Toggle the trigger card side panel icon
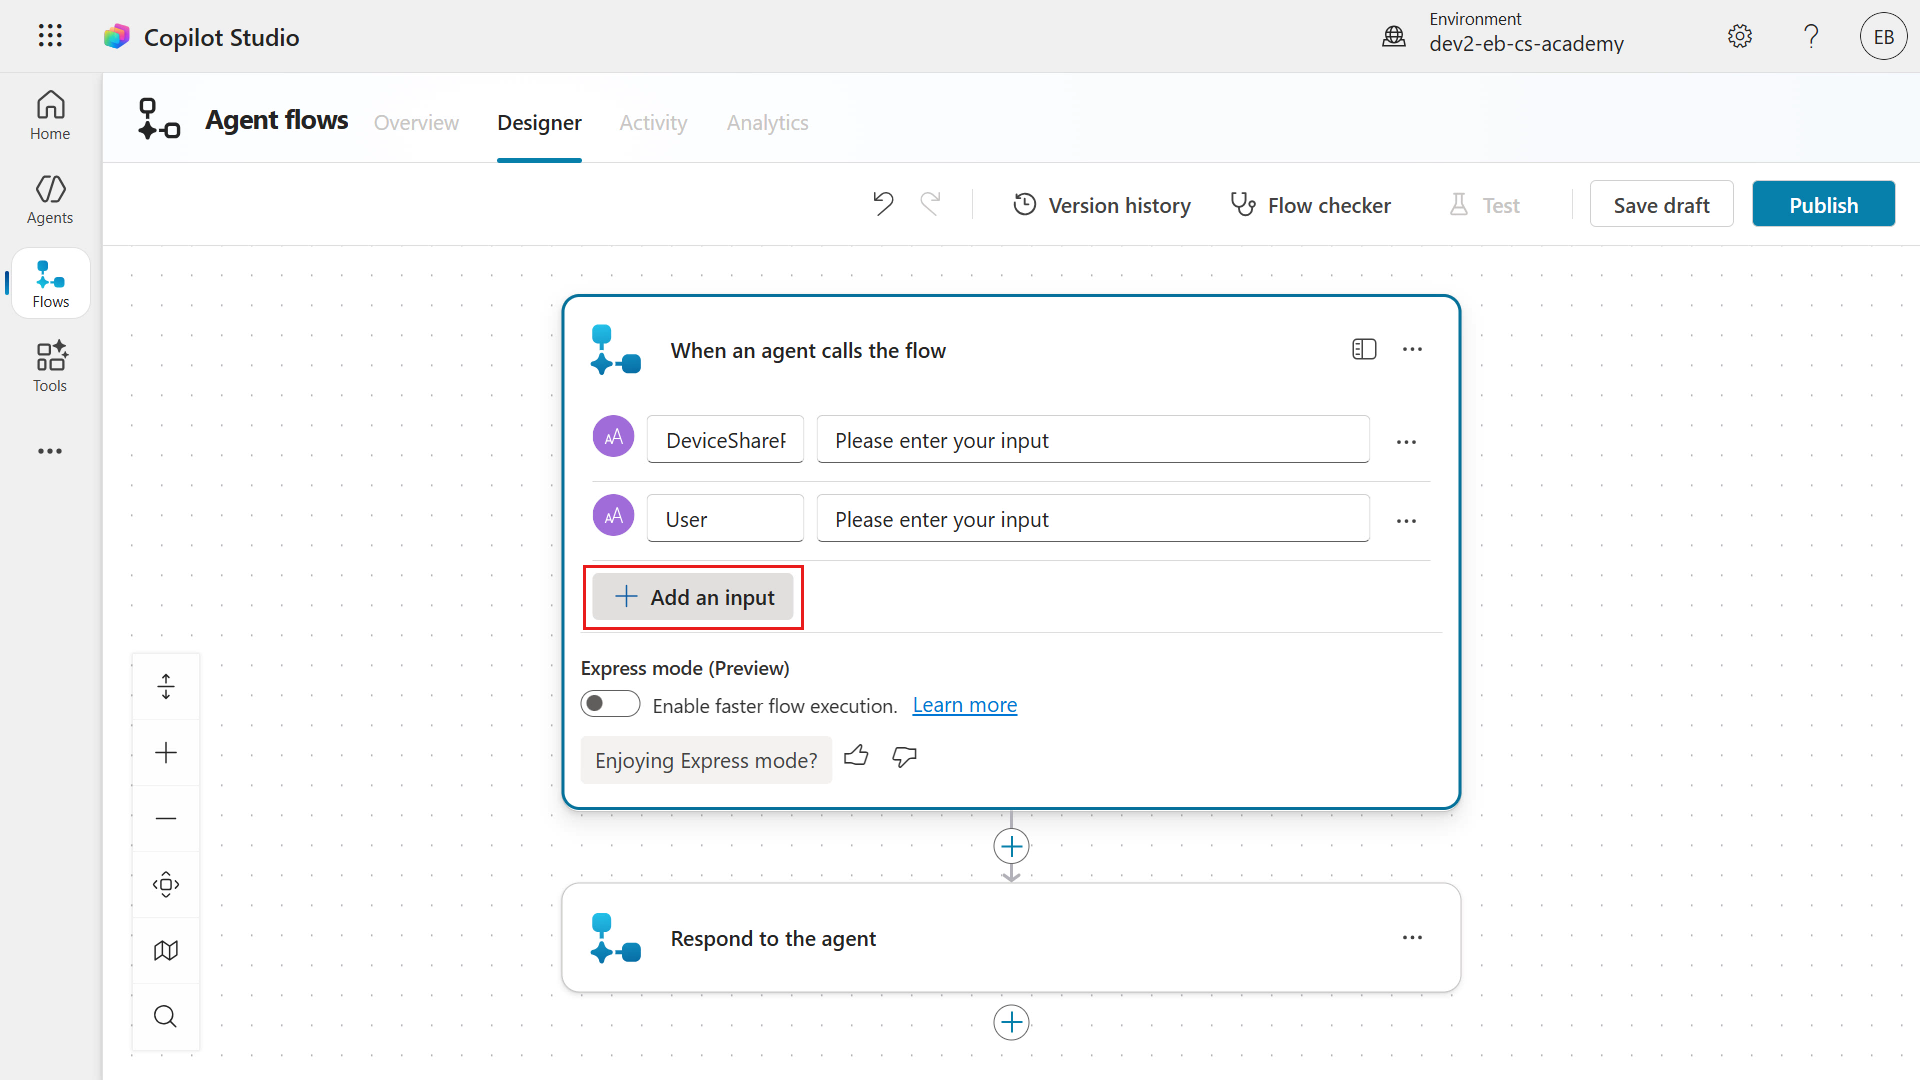The image size is (1920, 1080). tap(1364, 349)
